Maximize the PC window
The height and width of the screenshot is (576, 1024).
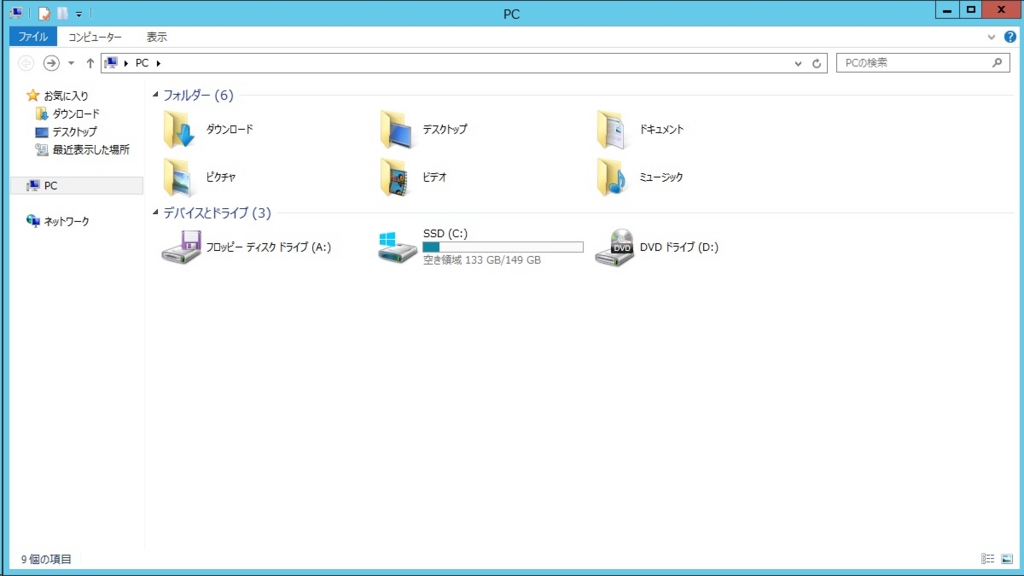click(x=970, y=9)
